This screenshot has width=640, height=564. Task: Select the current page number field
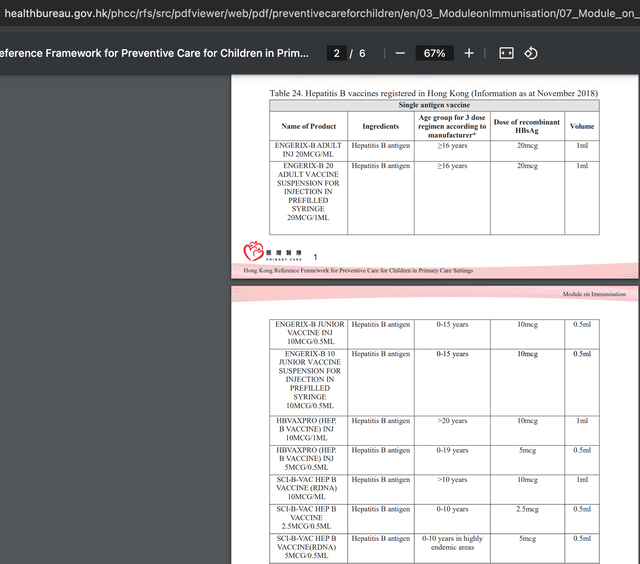[x=337, y=53]
